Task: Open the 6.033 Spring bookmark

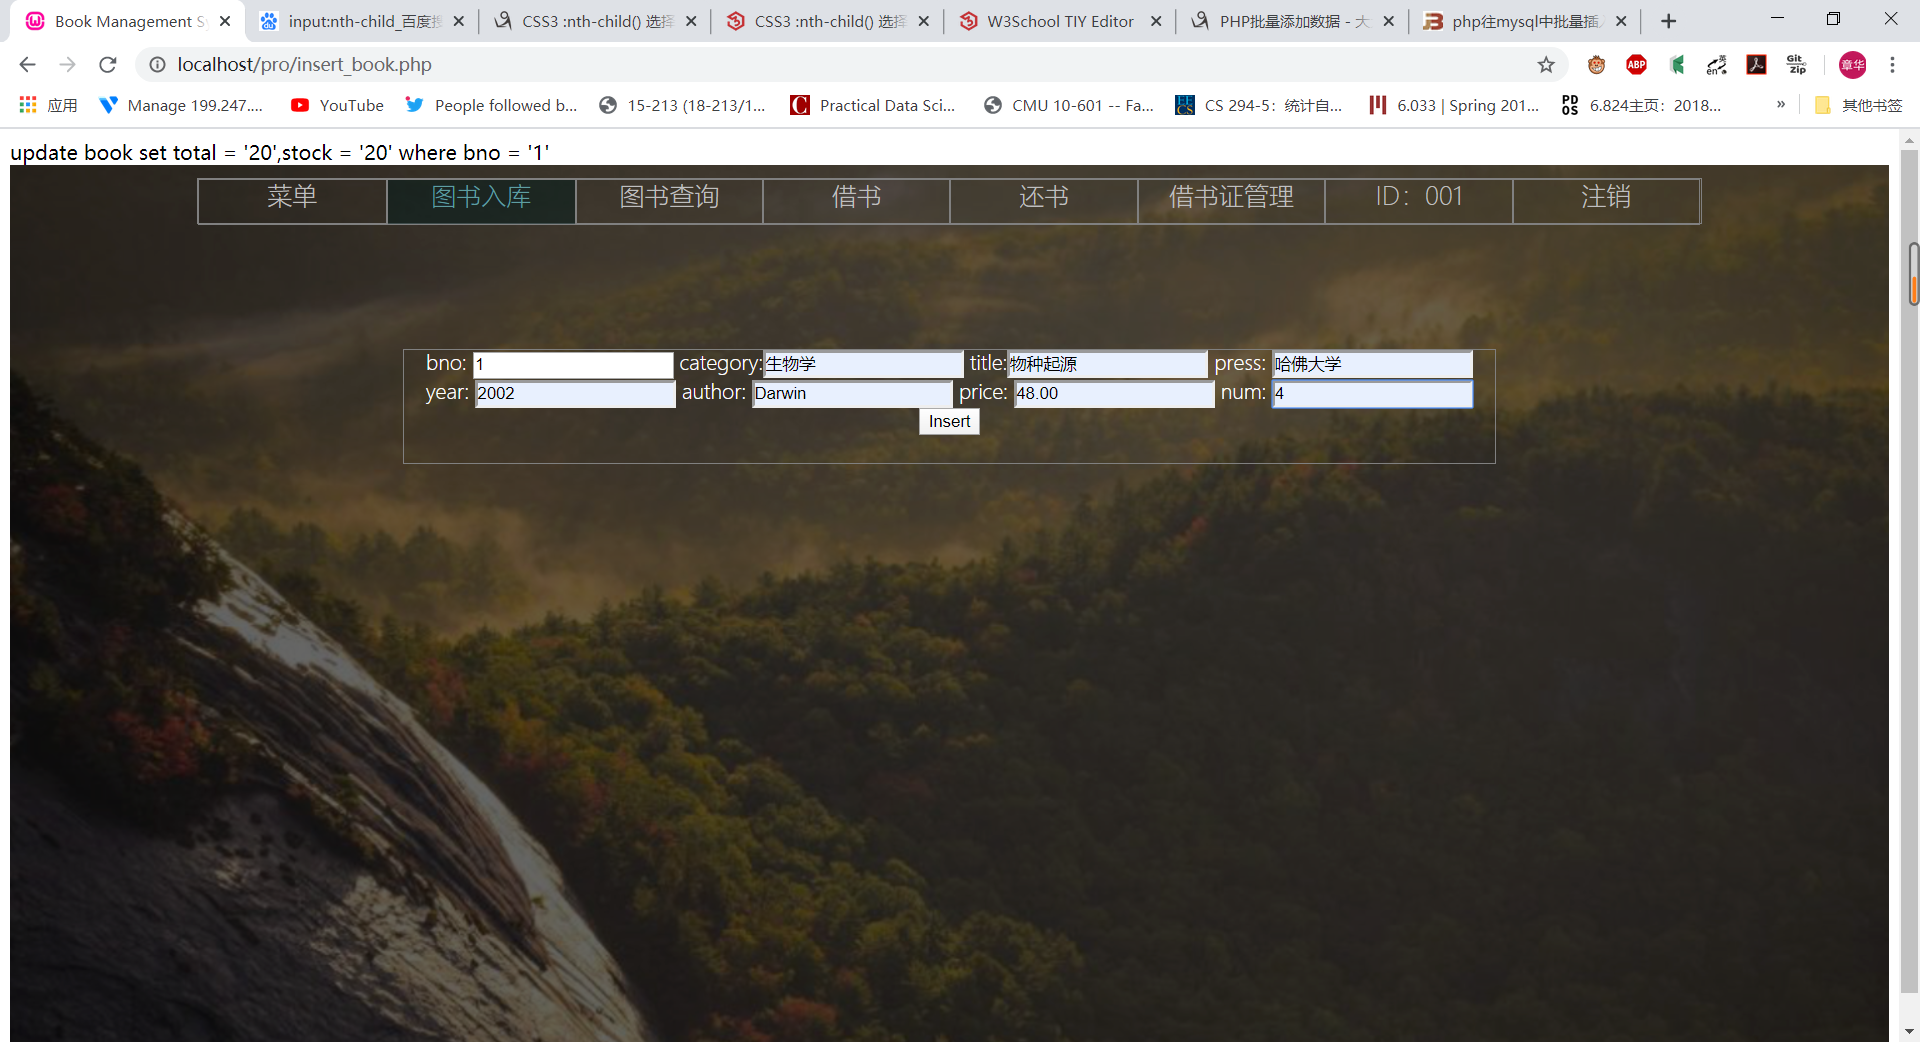Action: [x=1454, y=105]
